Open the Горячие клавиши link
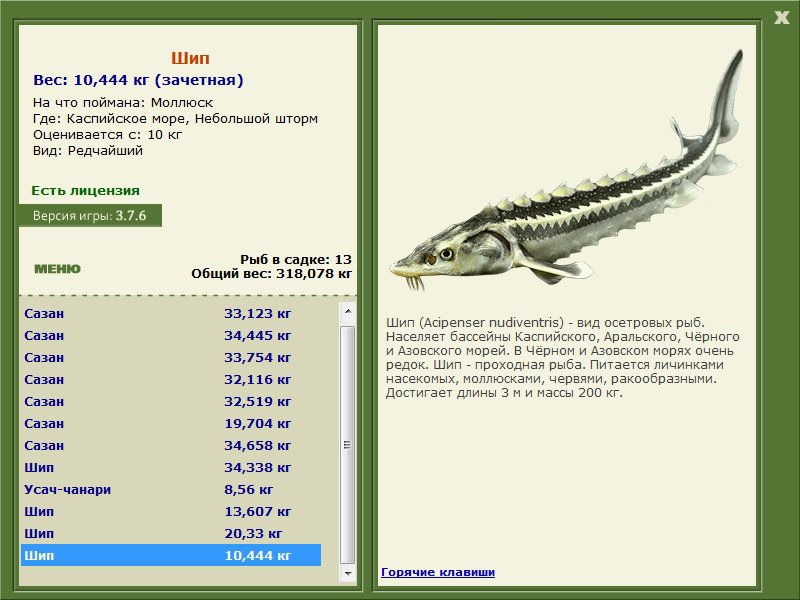This screenshot has height=600, width=800. [438, 572]
